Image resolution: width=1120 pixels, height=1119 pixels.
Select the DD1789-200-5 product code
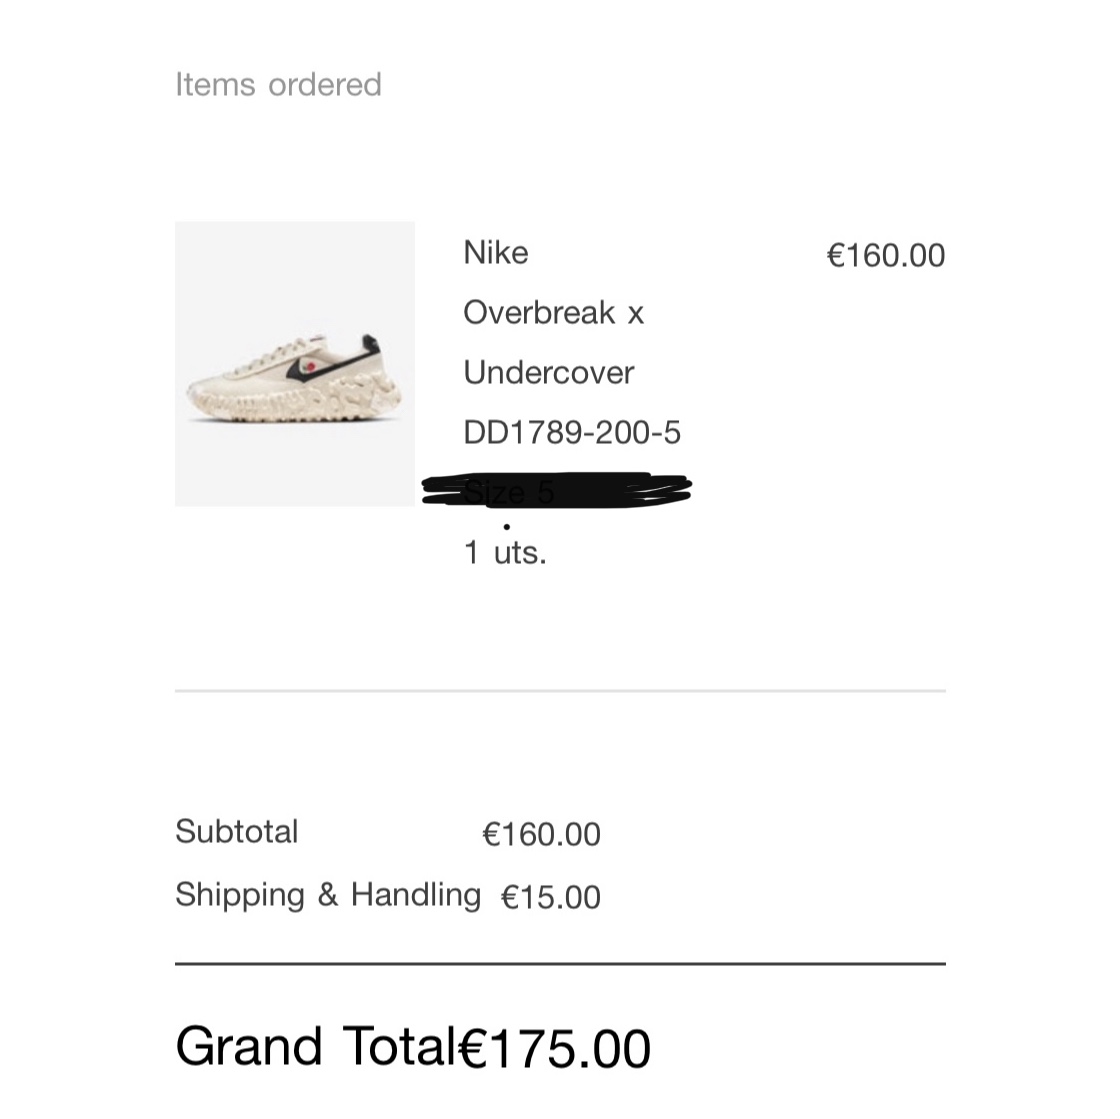click(572, 433)
